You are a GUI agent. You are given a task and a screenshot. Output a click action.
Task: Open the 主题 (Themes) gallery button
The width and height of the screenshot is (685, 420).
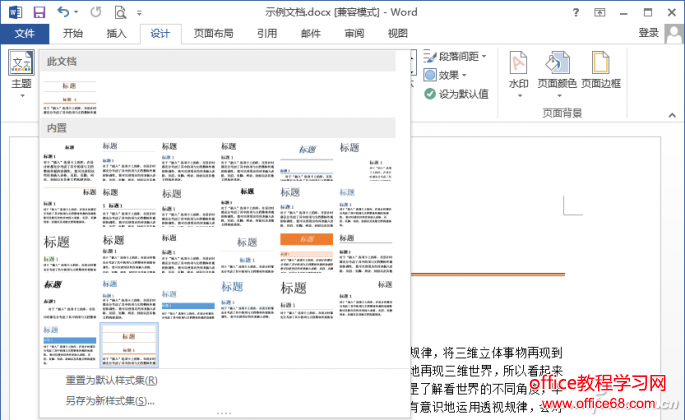[21, 74]
